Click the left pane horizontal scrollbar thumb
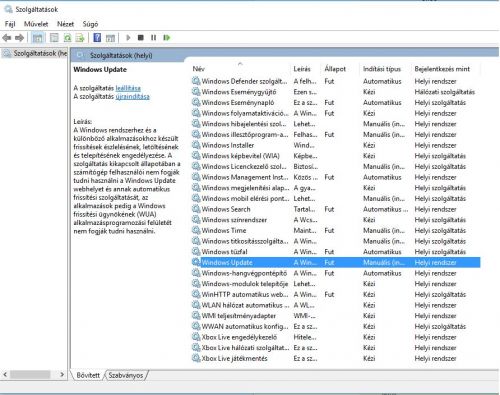Viewport: 500px width, 395px height. pyautogui.click(x=30, y=374)
